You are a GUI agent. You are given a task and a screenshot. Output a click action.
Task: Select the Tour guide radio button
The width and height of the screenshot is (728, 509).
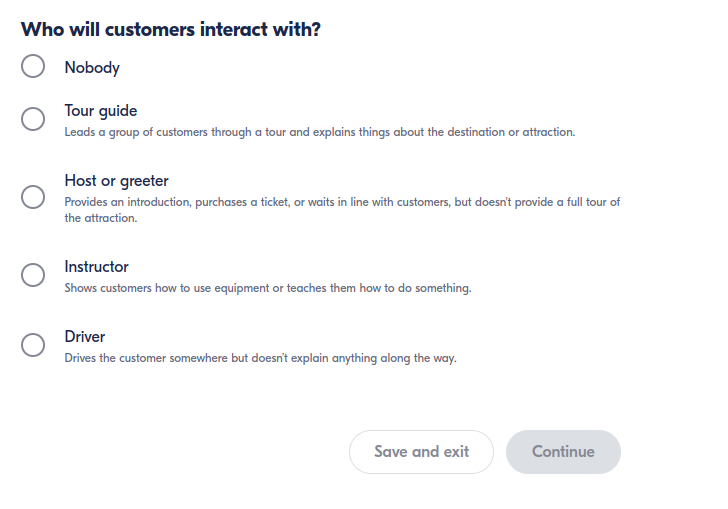pyautogui.click(x=33, y=119)
